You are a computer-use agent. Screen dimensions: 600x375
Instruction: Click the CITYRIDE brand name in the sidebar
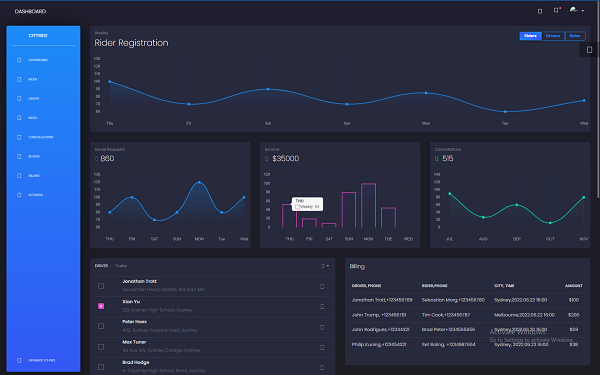coord(38,36)
